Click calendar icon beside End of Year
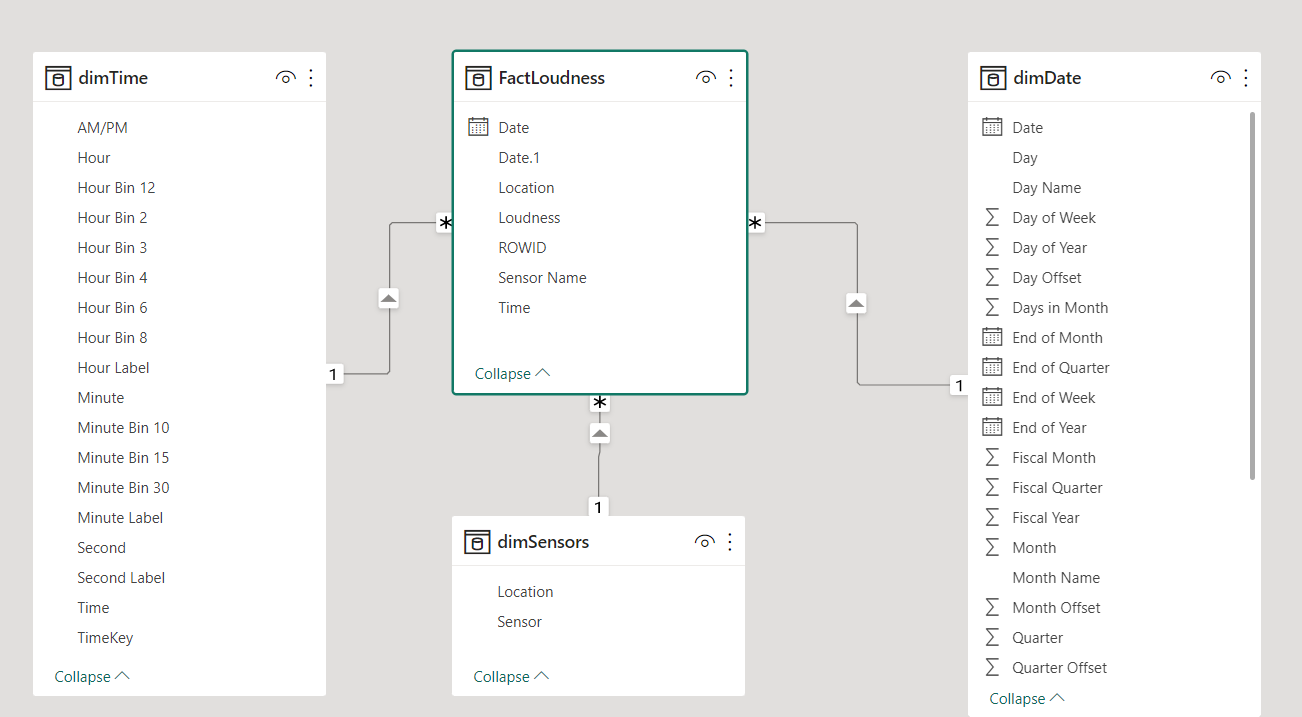Image resolution: width=1302 pixels, height=717 pixels. tap(992, 427)
